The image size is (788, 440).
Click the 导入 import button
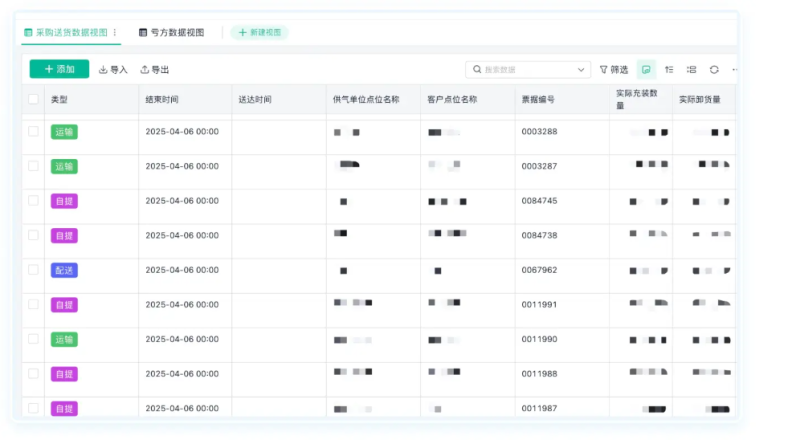113,70
